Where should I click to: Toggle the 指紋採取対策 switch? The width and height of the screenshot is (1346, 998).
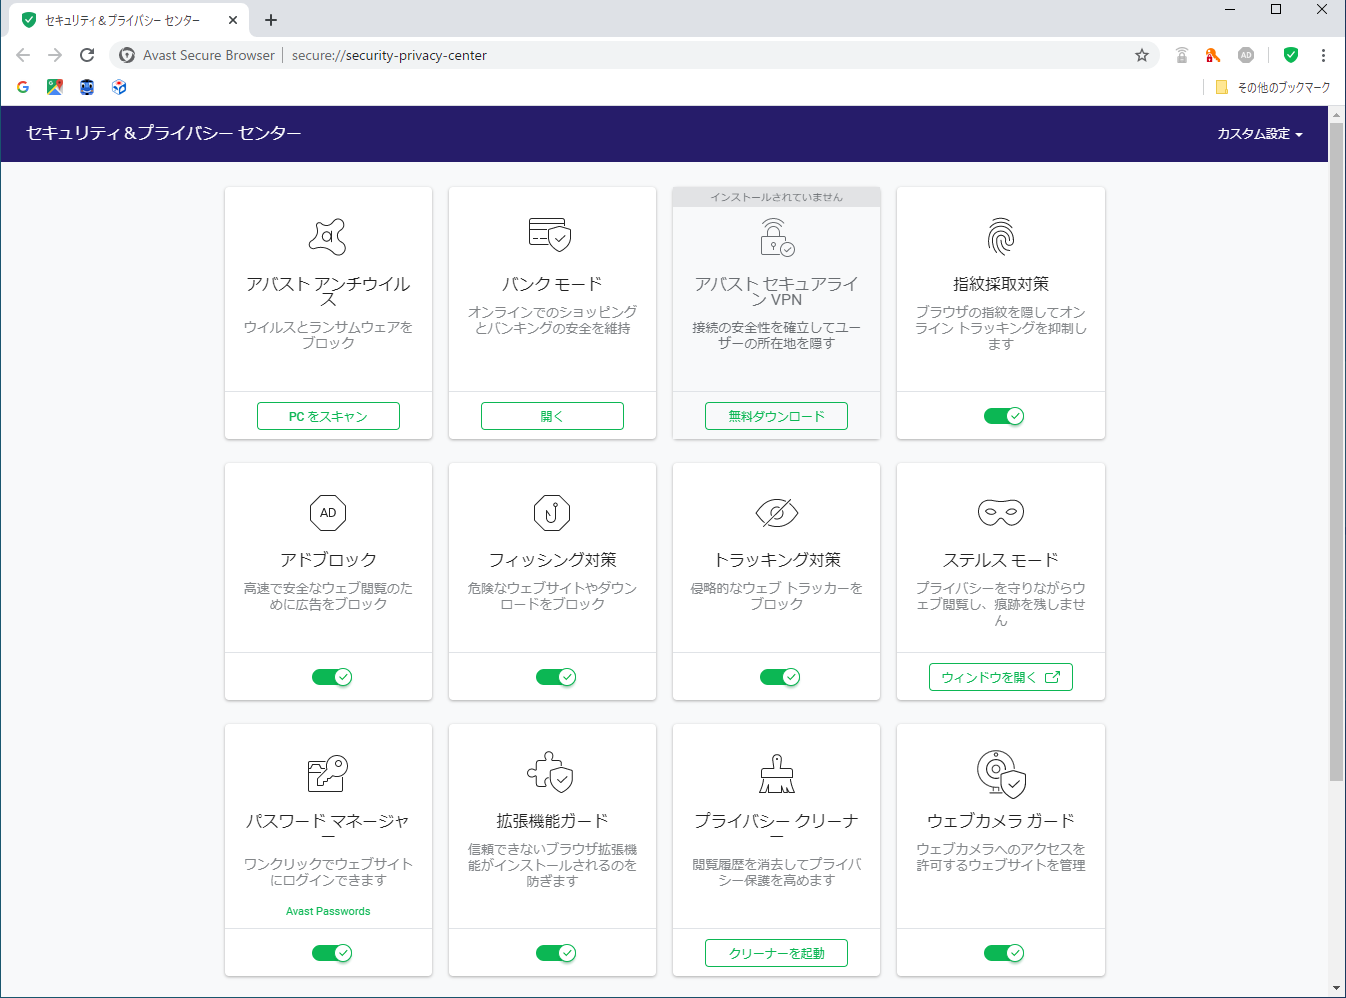coord(1004,416)
